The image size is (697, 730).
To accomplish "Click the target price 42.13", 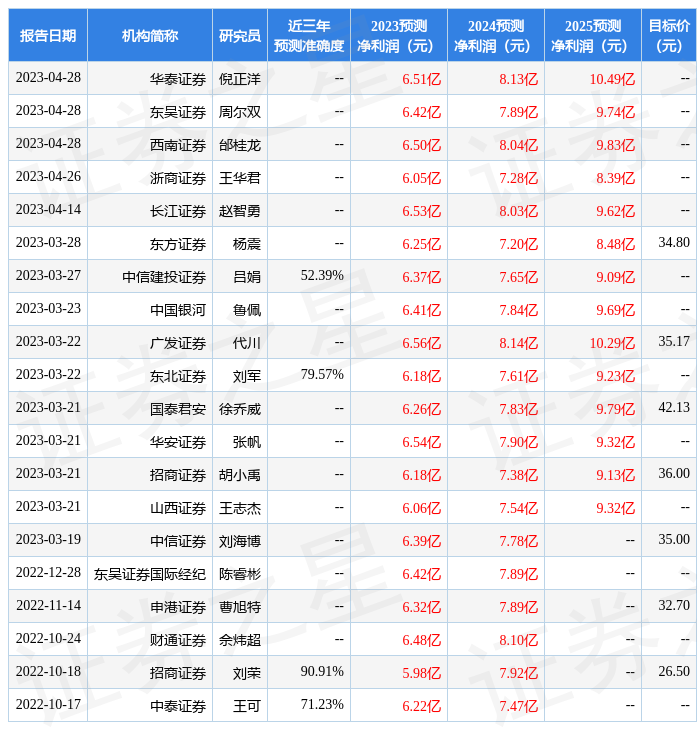I will [x=674, y=408].
